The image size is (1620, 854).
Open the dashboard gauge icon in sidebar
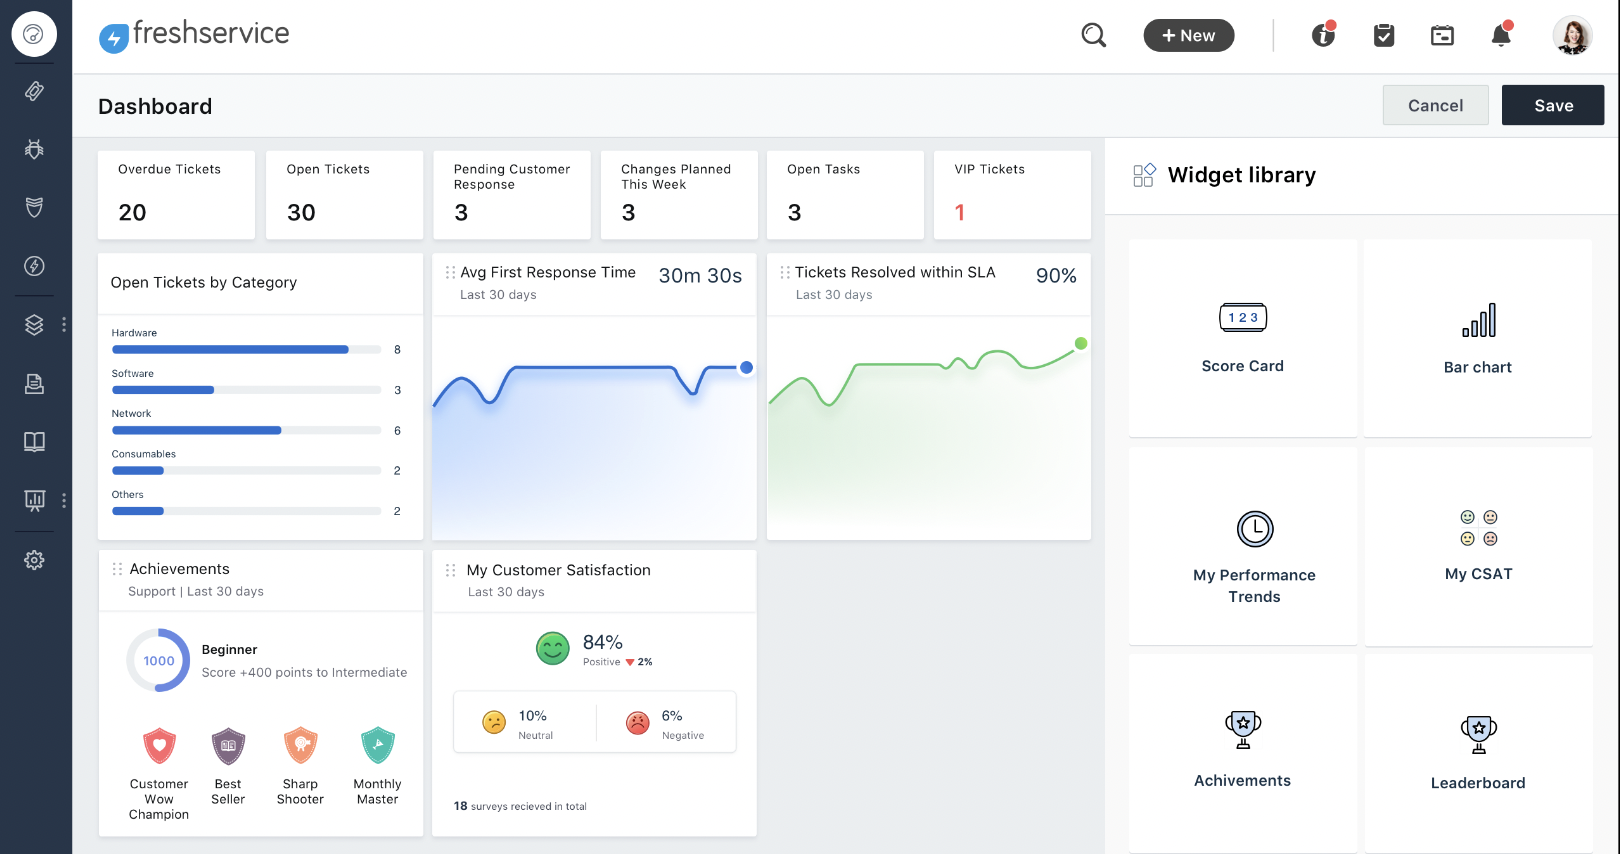point(34,35)
